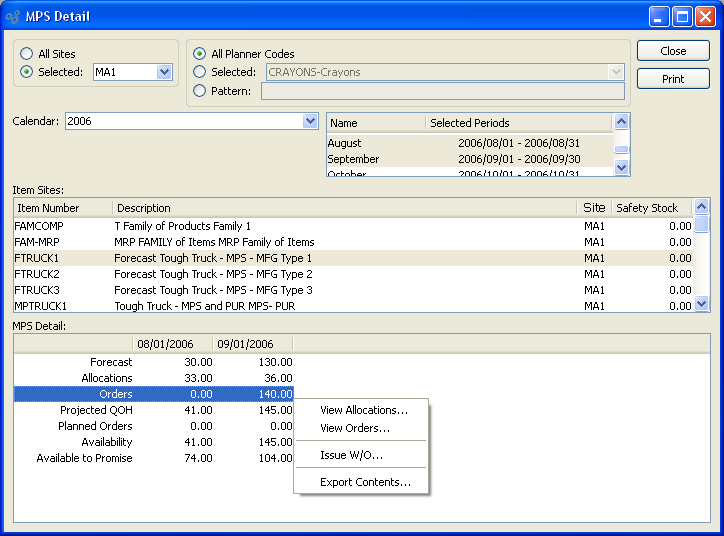
Task: Choose the Selected planner code radio option
Action: pos(200,72)
